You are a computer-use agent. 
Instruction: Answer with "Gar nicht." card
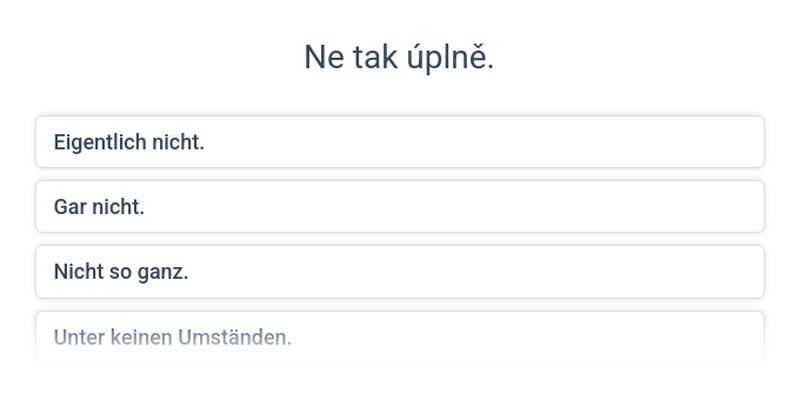400,207
